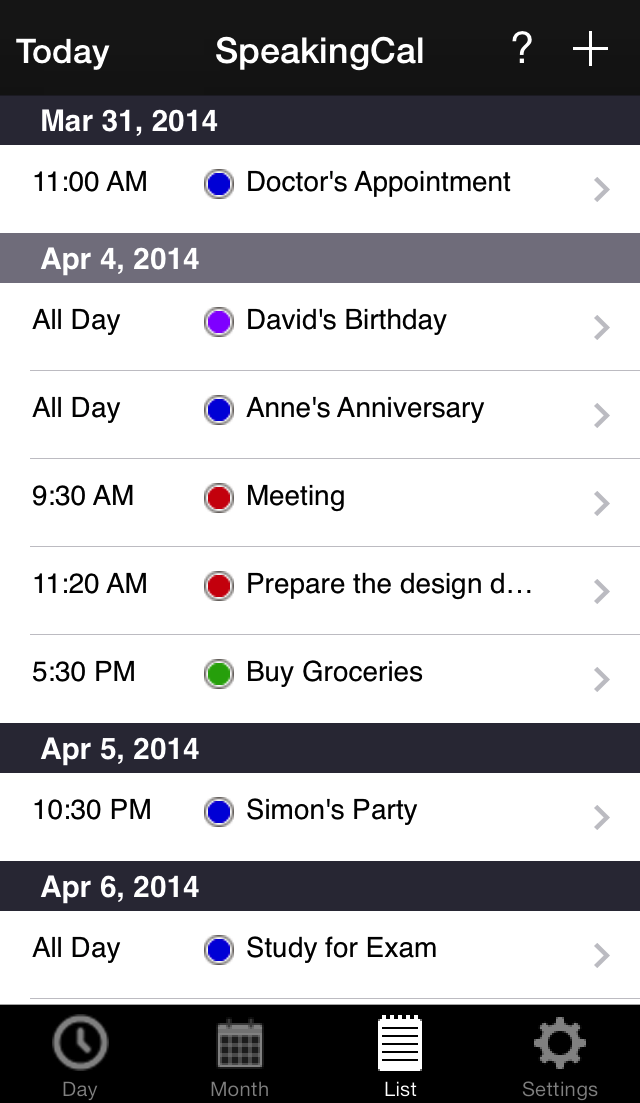The width and height of the screenshot is (640, 1103).
Task: Click blue dot beside Simon's Party
Action: tap(219, 812)
